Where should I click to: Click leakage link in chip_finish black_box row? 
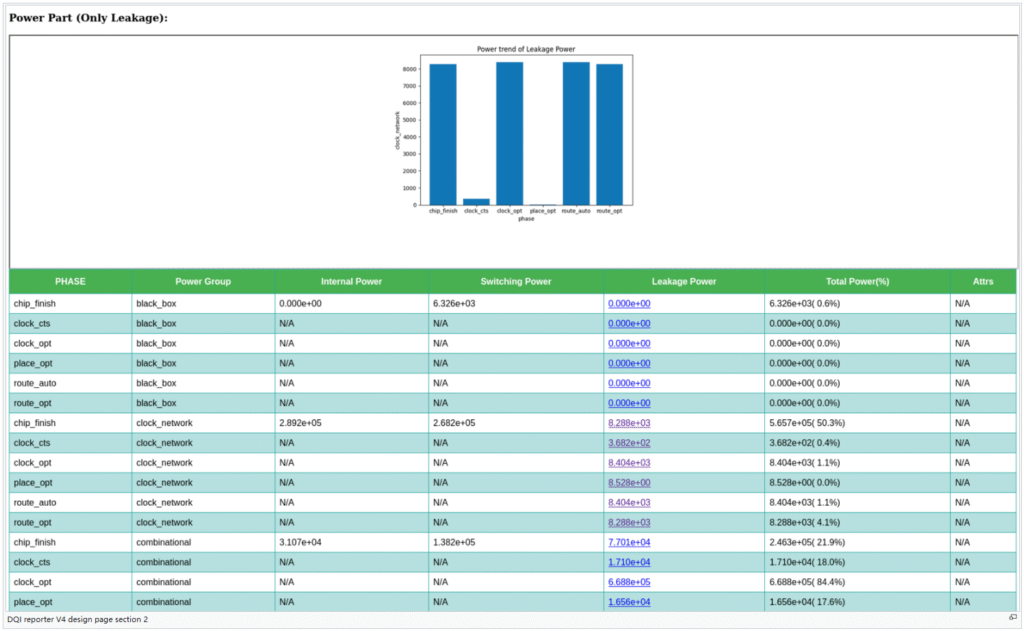(629, 304)
